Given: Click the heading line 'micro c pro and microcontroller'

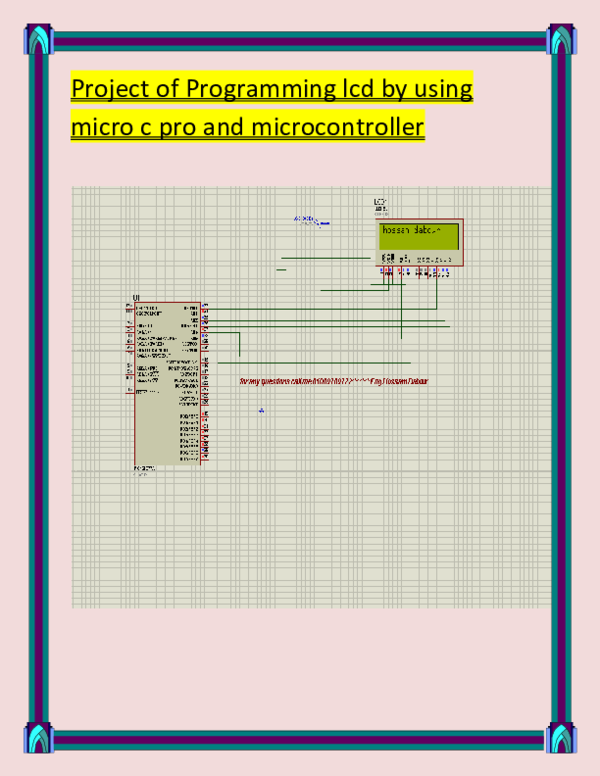Looking at the screenshot, I should click(248, 126).
